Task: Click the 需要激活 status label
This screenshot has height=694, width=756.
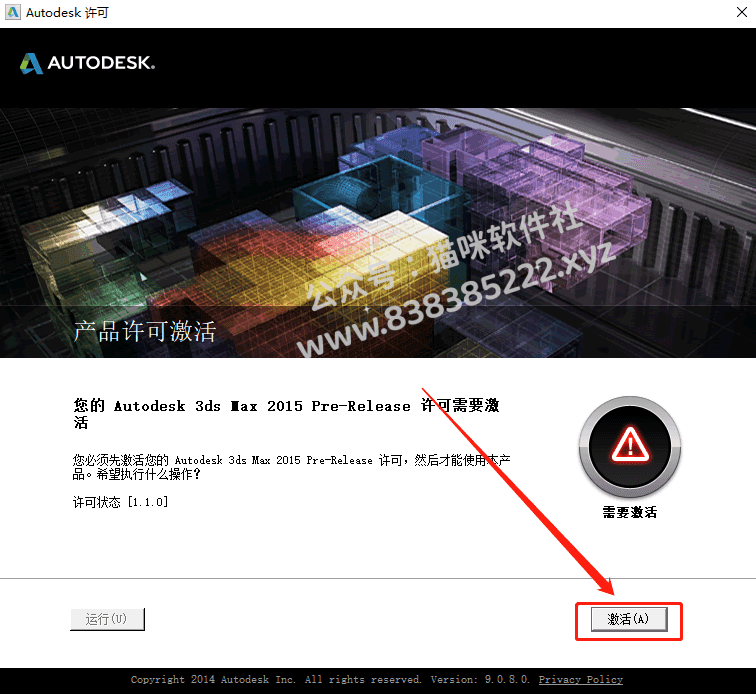Action: click(x=630, y=512)
